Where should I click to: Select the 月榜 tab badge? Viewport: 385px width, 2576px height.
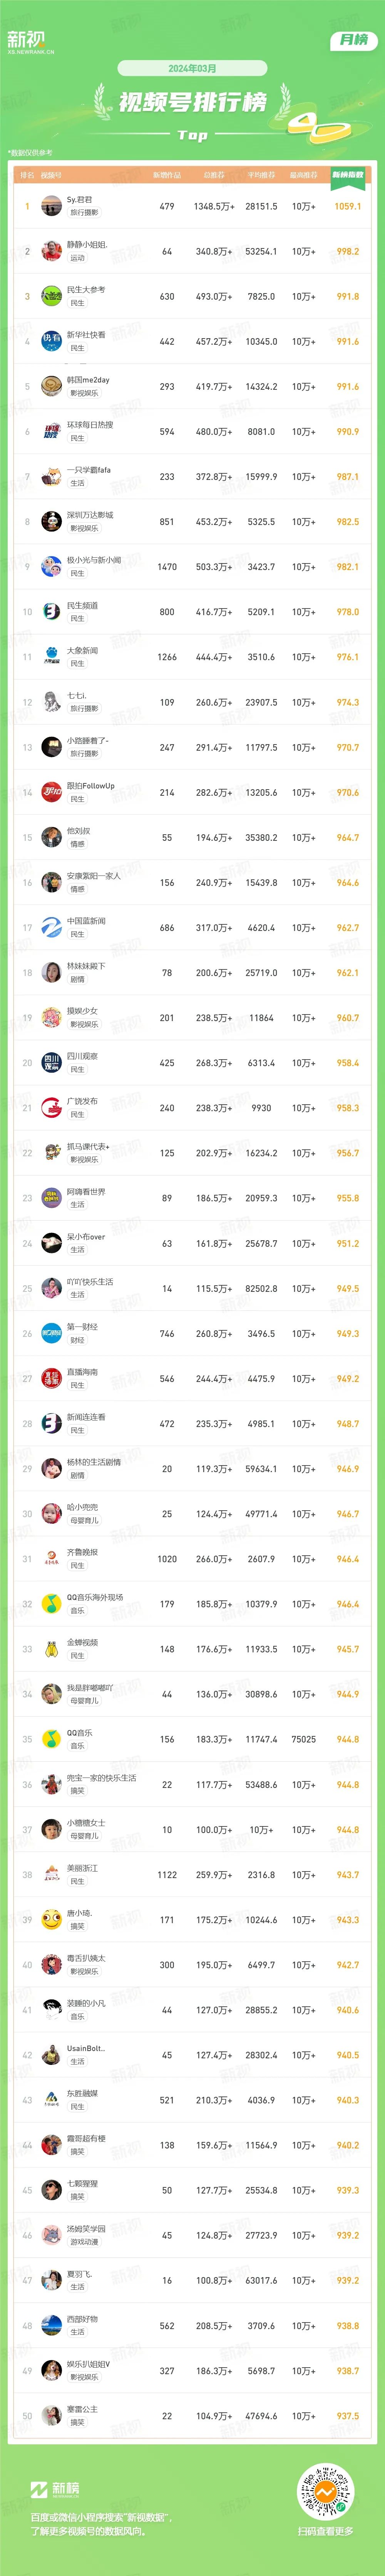coord(353,40)
